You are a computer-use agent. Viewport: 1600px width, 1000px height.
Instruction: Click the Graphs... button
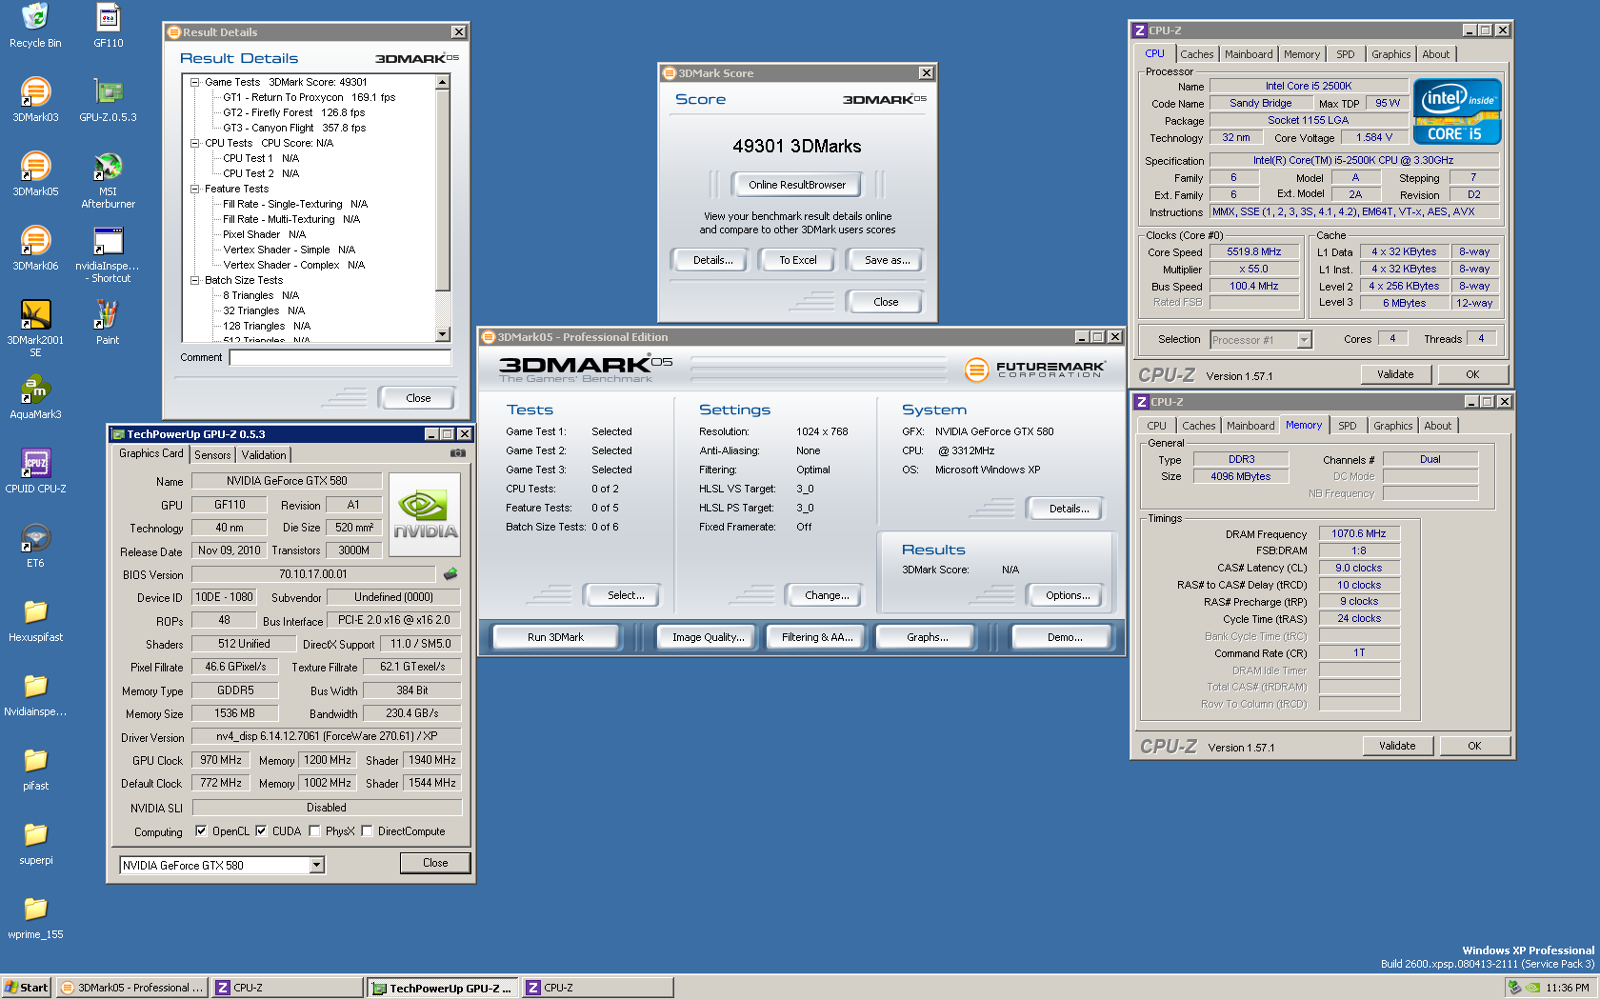[x=927, y=637]
